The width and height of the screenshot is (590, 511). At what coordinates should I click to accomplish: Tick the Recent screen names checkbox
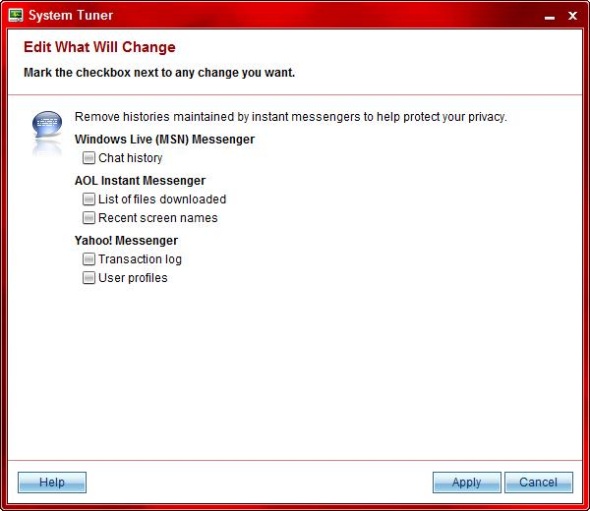(x=89, y=217)
